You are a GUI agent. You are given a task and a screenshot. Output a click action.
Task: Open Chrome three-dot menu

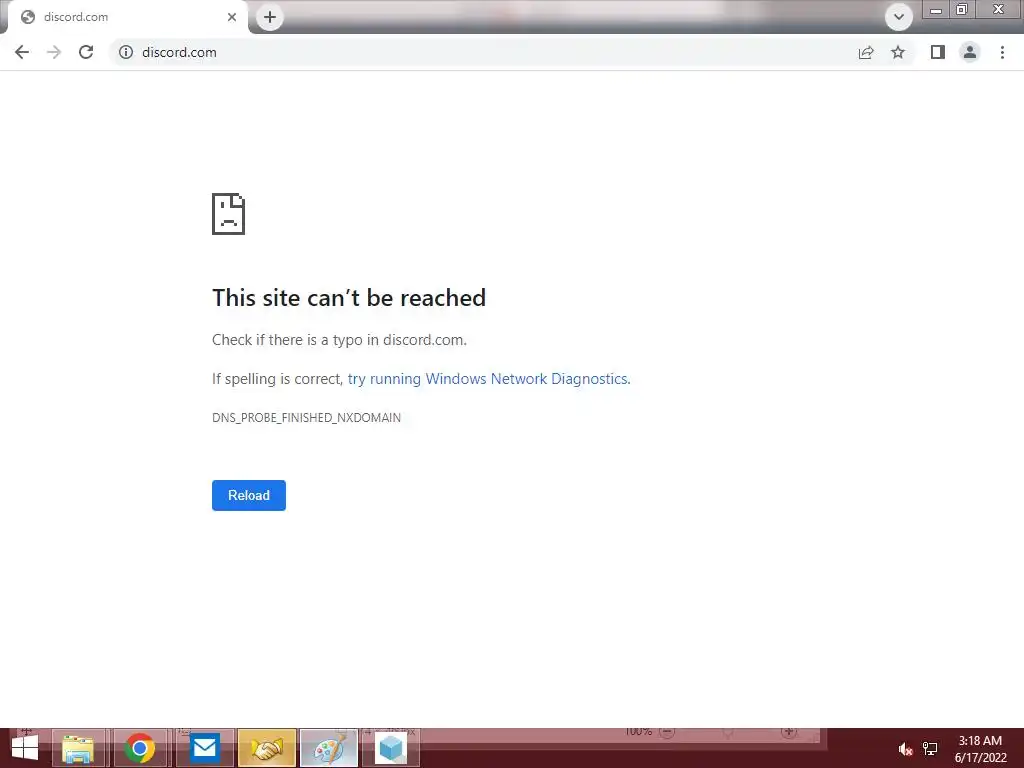1002,52
